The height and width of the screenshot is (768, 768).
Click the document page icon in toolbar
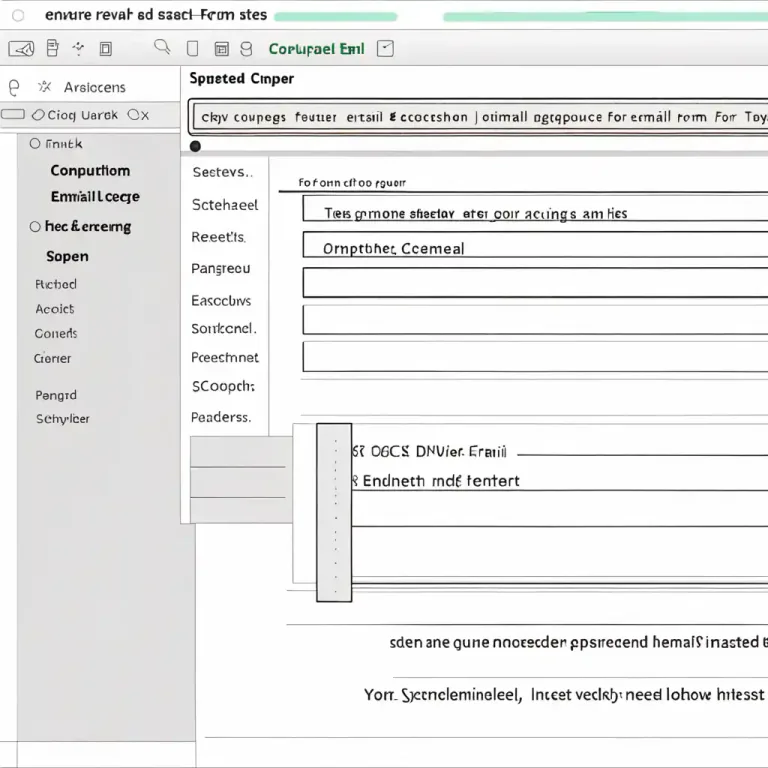tap(52, 48)
